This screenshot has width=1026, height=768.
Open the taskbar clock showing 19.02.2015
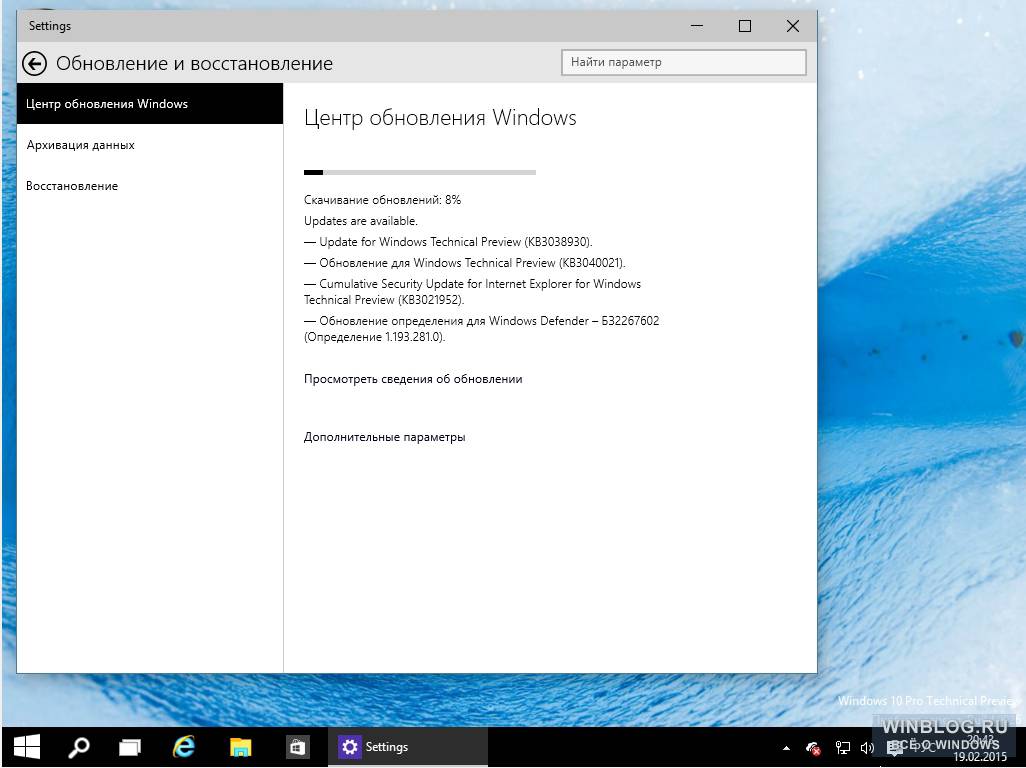[980, 748]
